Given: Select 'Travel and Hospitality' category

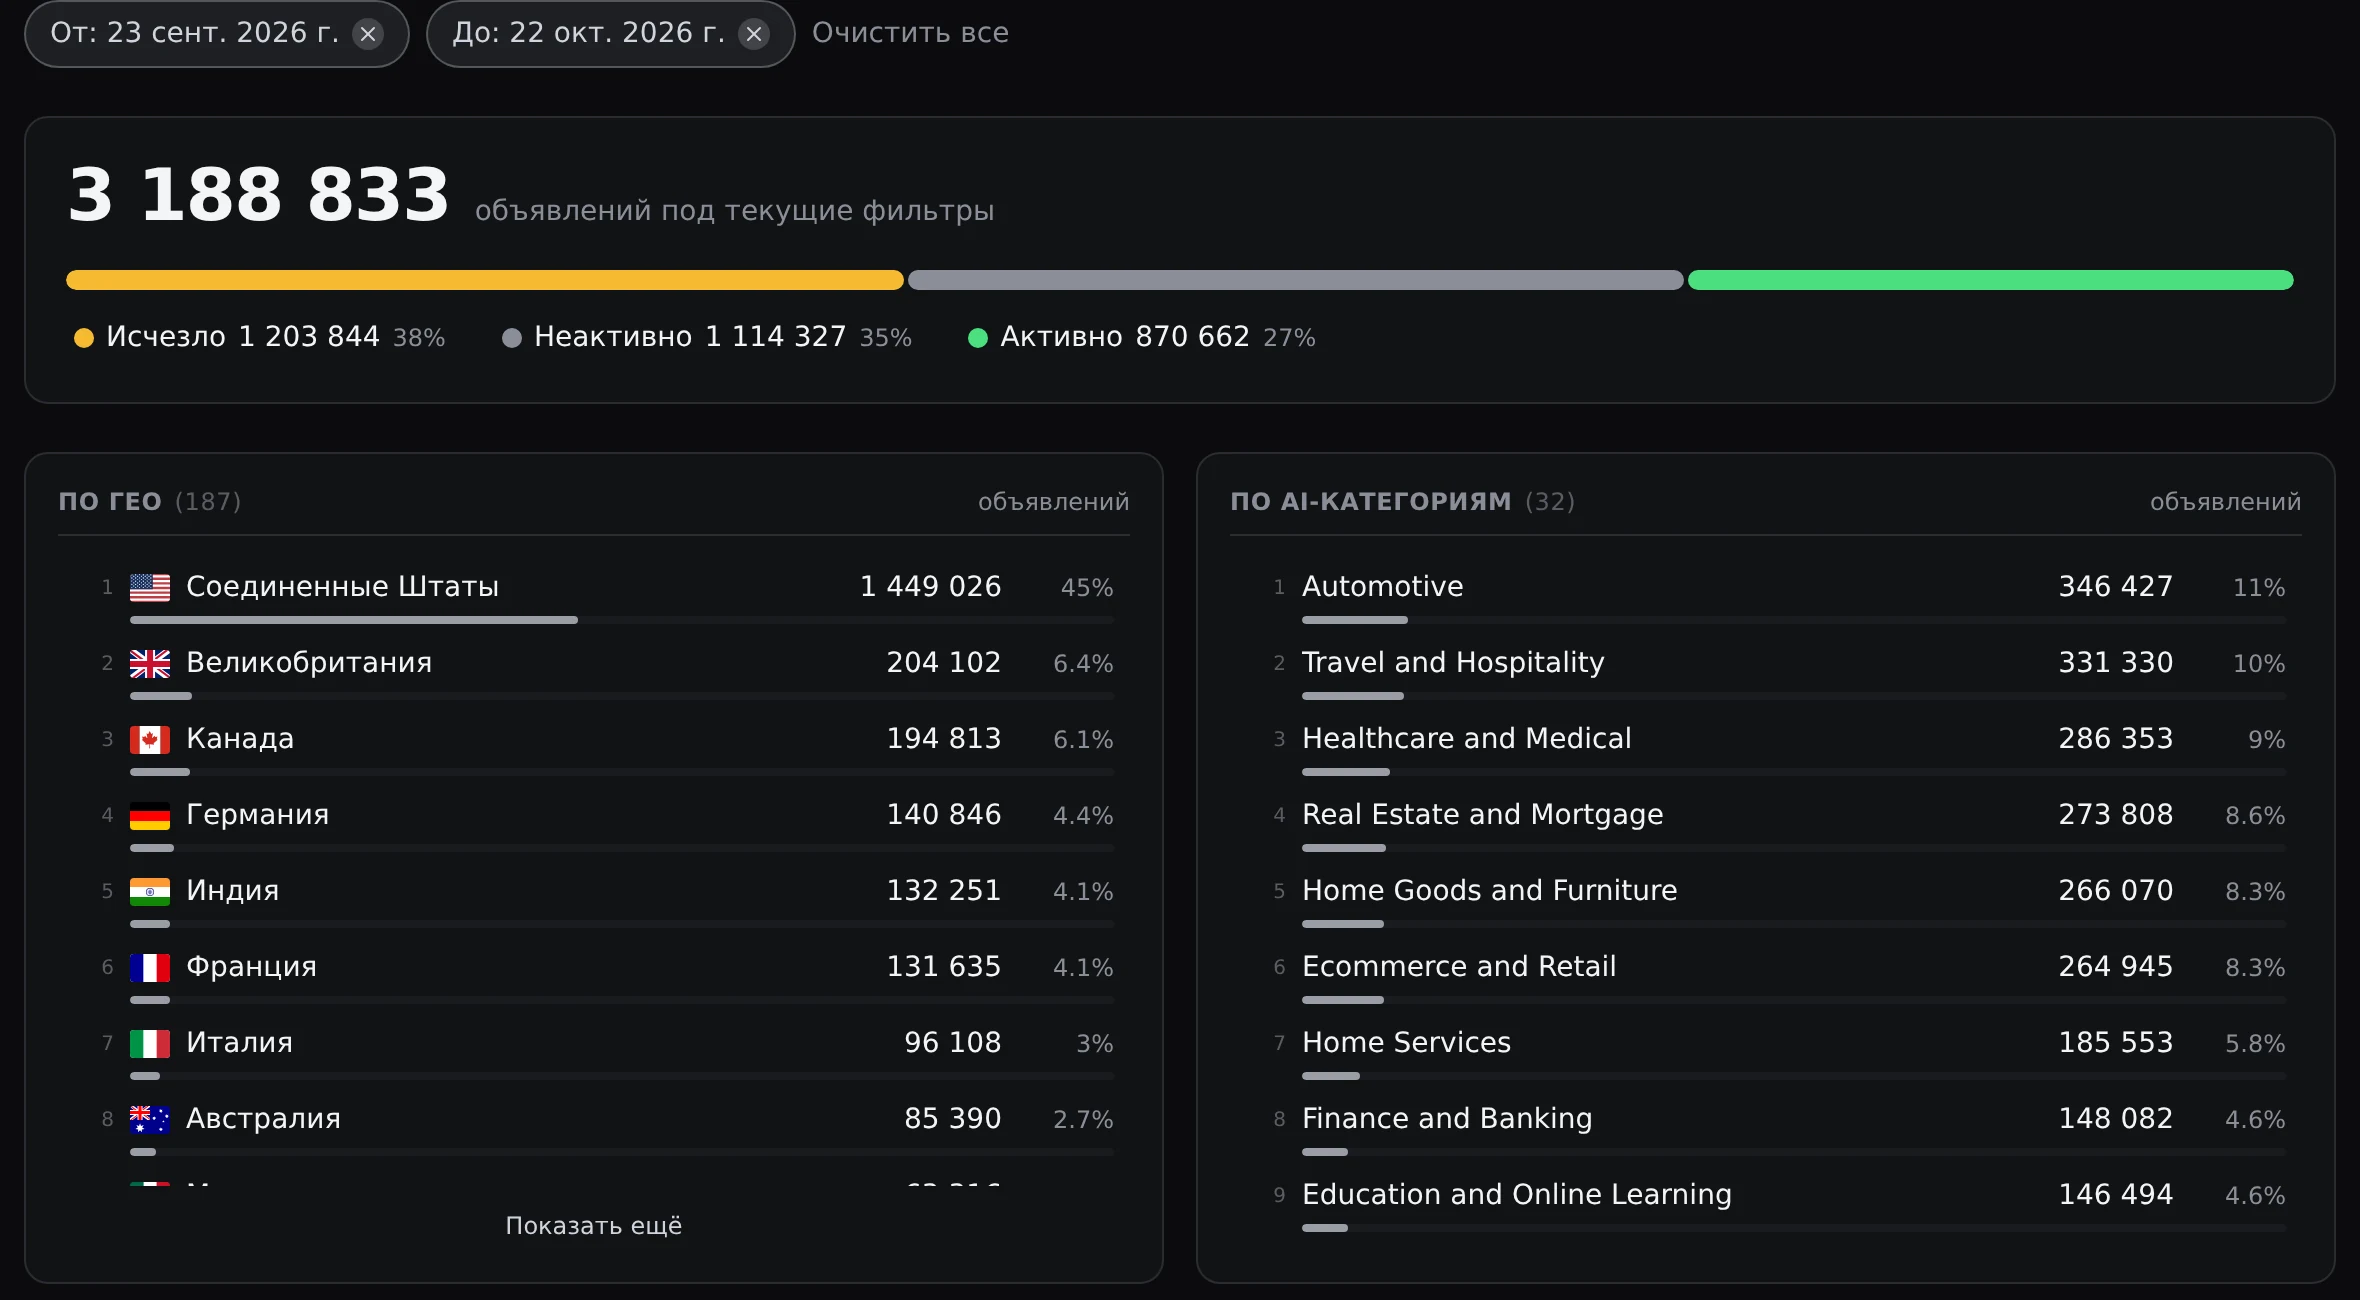Looking at the screenshot, I should [1453, 662].
